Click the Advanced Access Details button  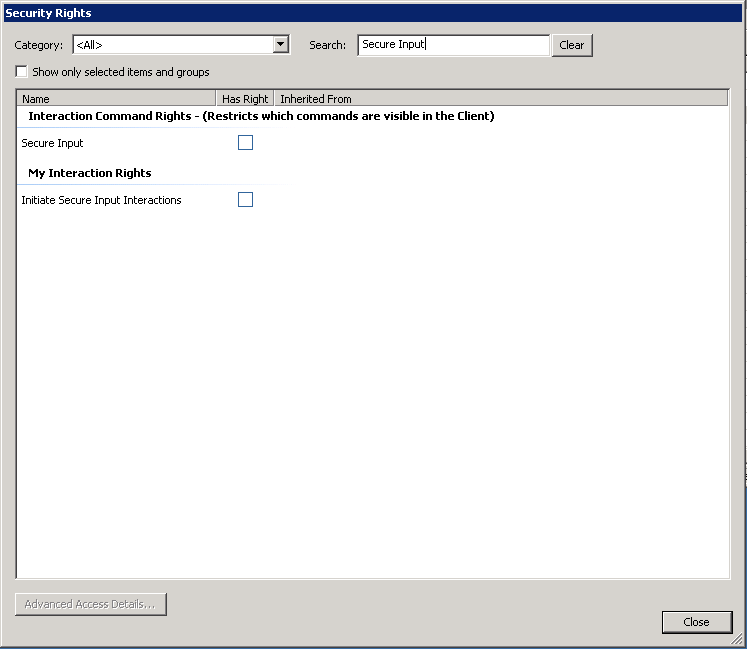point(90,604)
